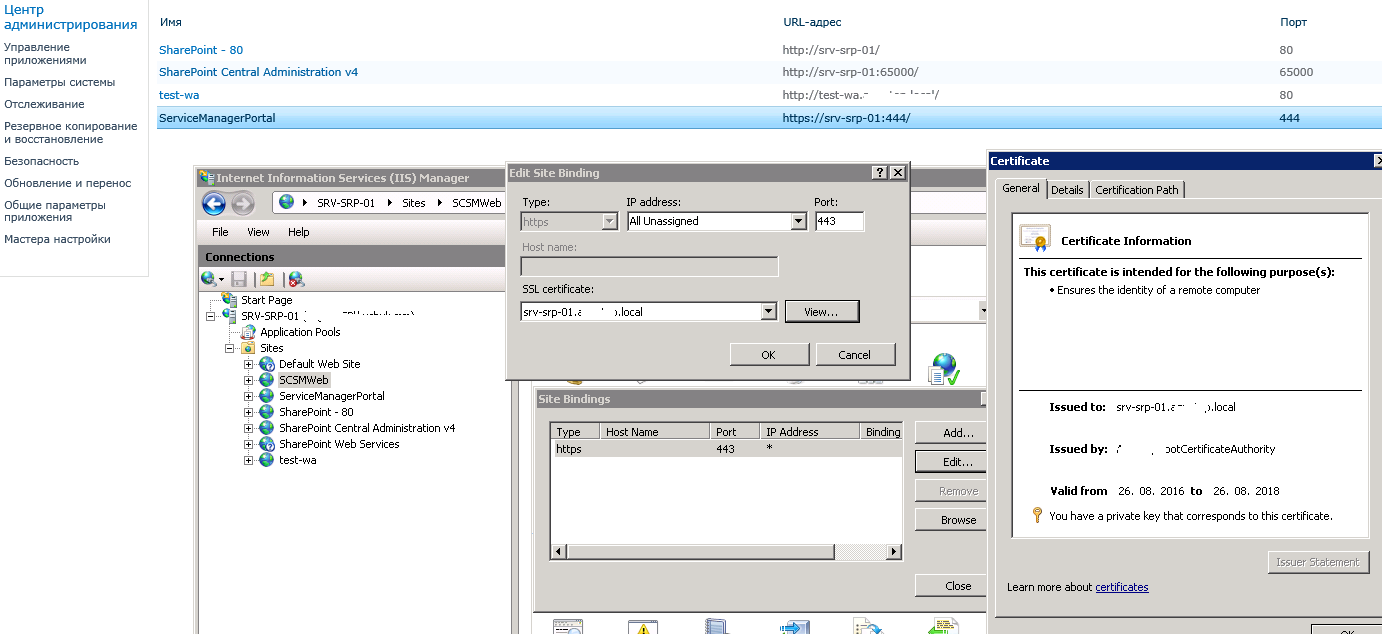The width and height of the screenshot is (1382, 634).
Task: Open SharePoint Central Administration v4 link in table
Action: pos(258,72)
